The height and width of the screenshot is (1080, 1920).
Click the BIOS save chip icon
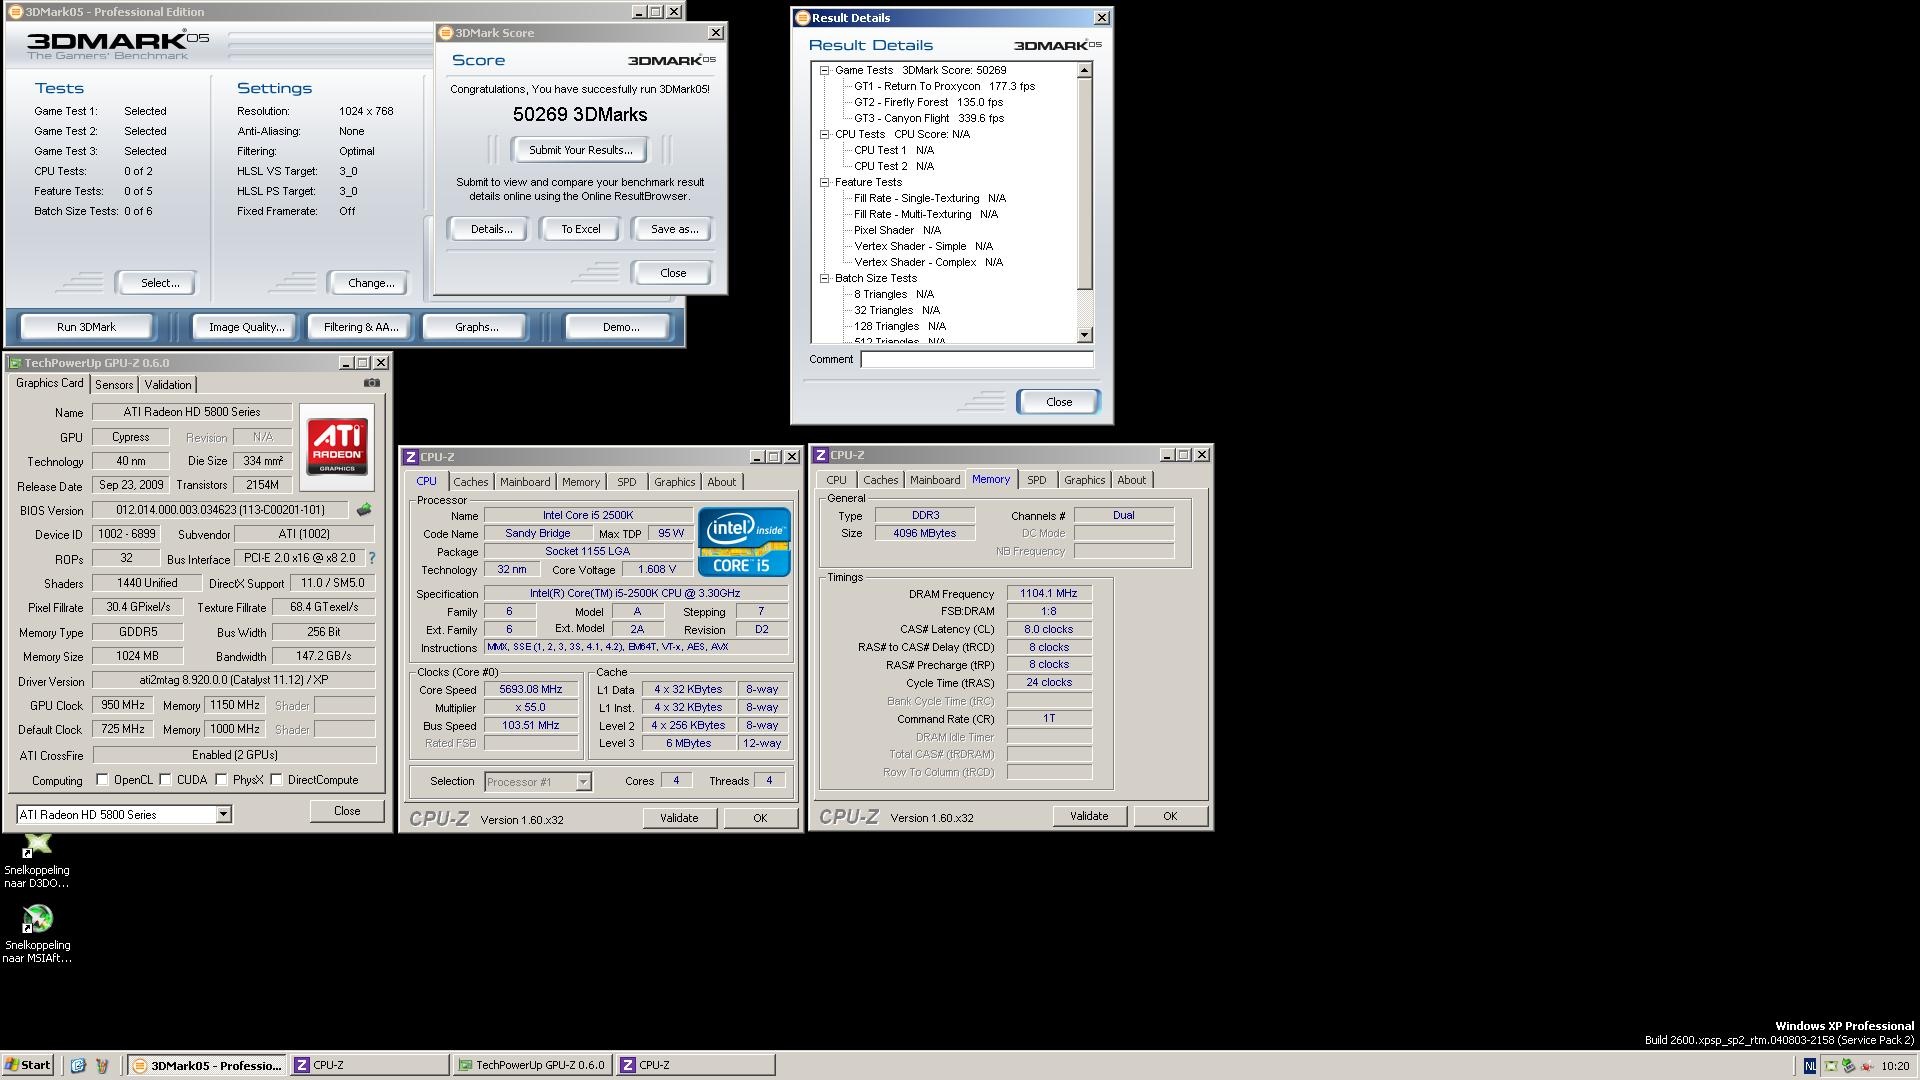pyautogui.click(x=364, y=510)
